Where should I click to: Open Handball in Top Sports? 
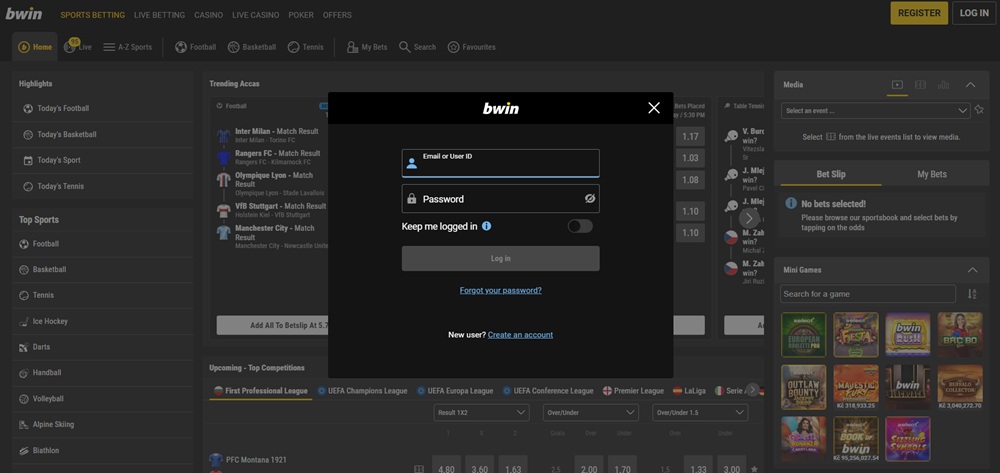pos(102,373)
